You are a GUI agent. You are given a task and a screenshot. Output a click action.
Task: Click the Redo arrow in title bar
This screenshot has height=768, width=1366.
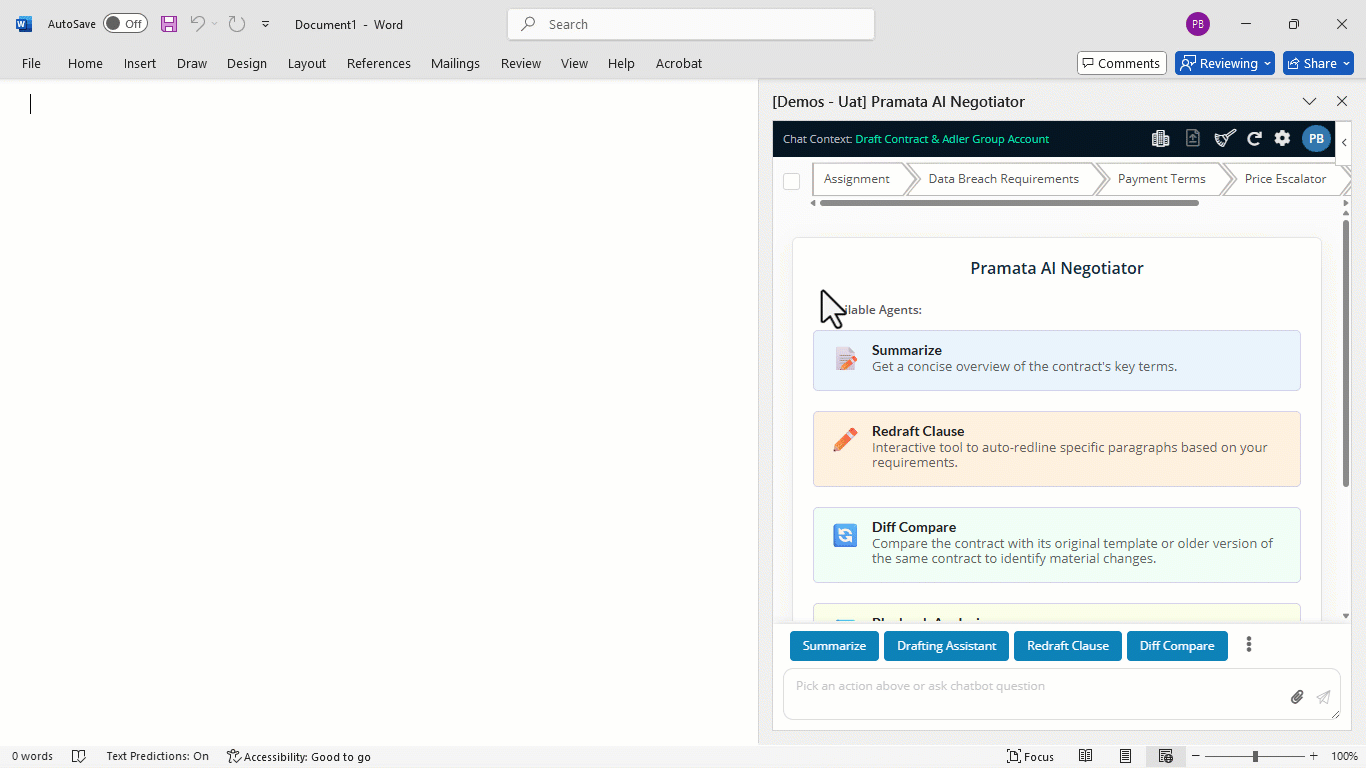[x=236, y=24]
